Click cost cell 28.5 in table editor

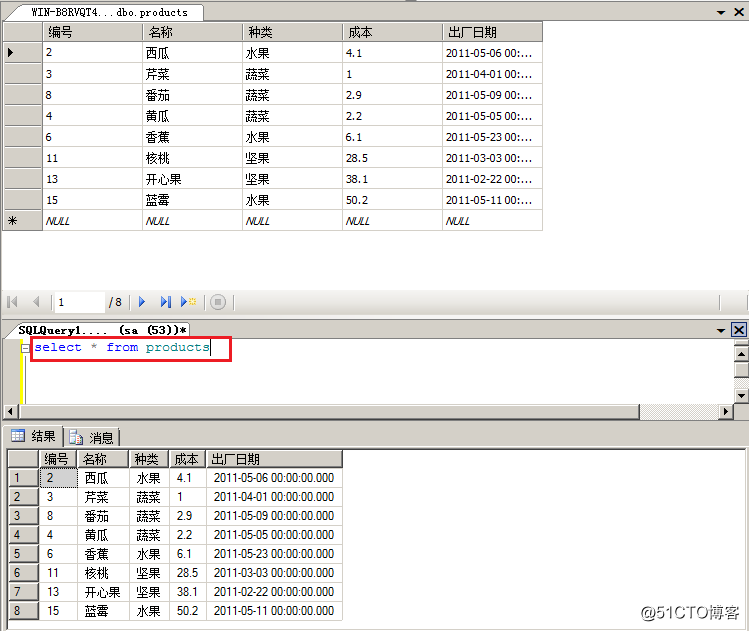(x=392, y=158)
